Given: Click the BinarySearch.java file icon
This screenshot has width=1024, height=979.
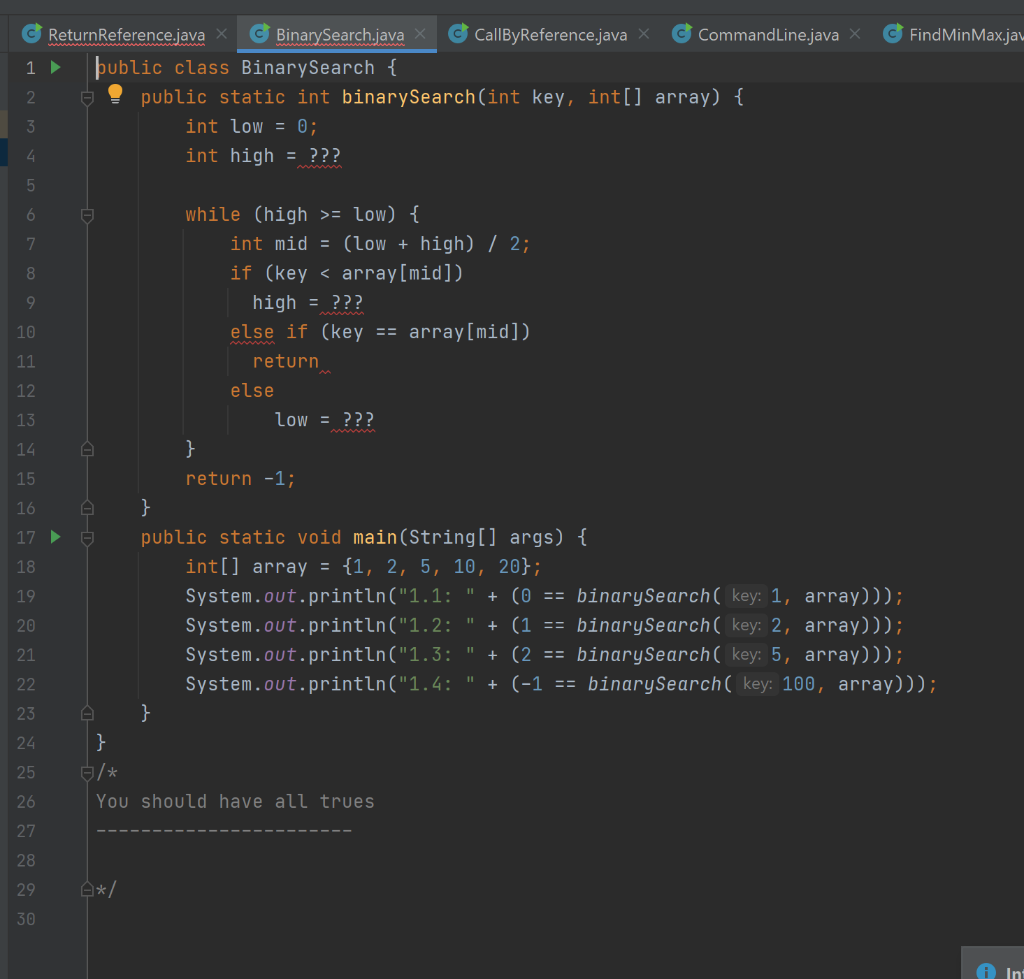Looking at the screenshot, I should point(260,33).
